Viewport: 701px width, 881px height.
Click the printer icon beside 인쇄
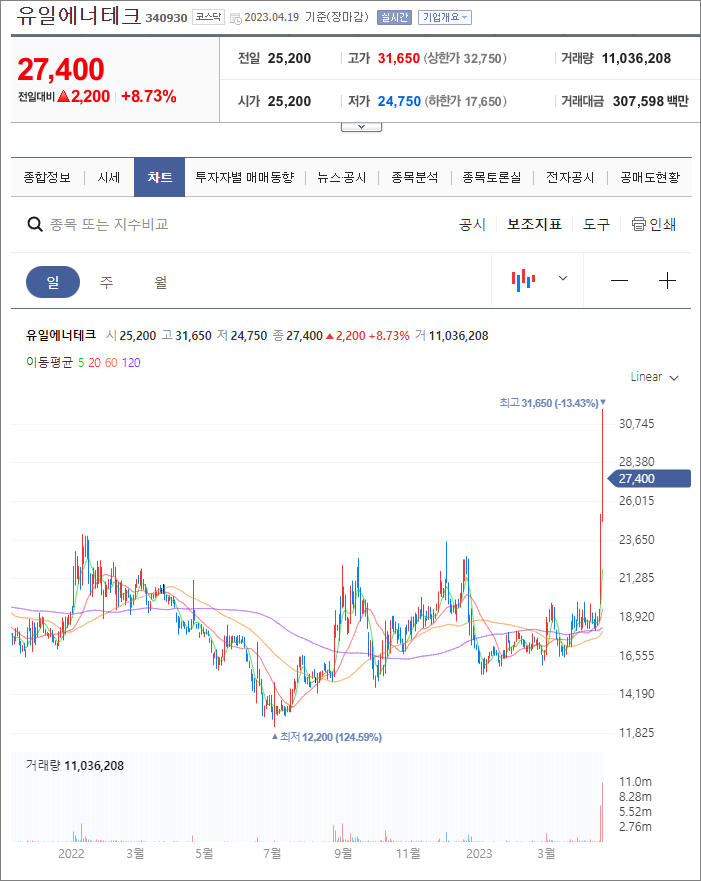[639, 224]
